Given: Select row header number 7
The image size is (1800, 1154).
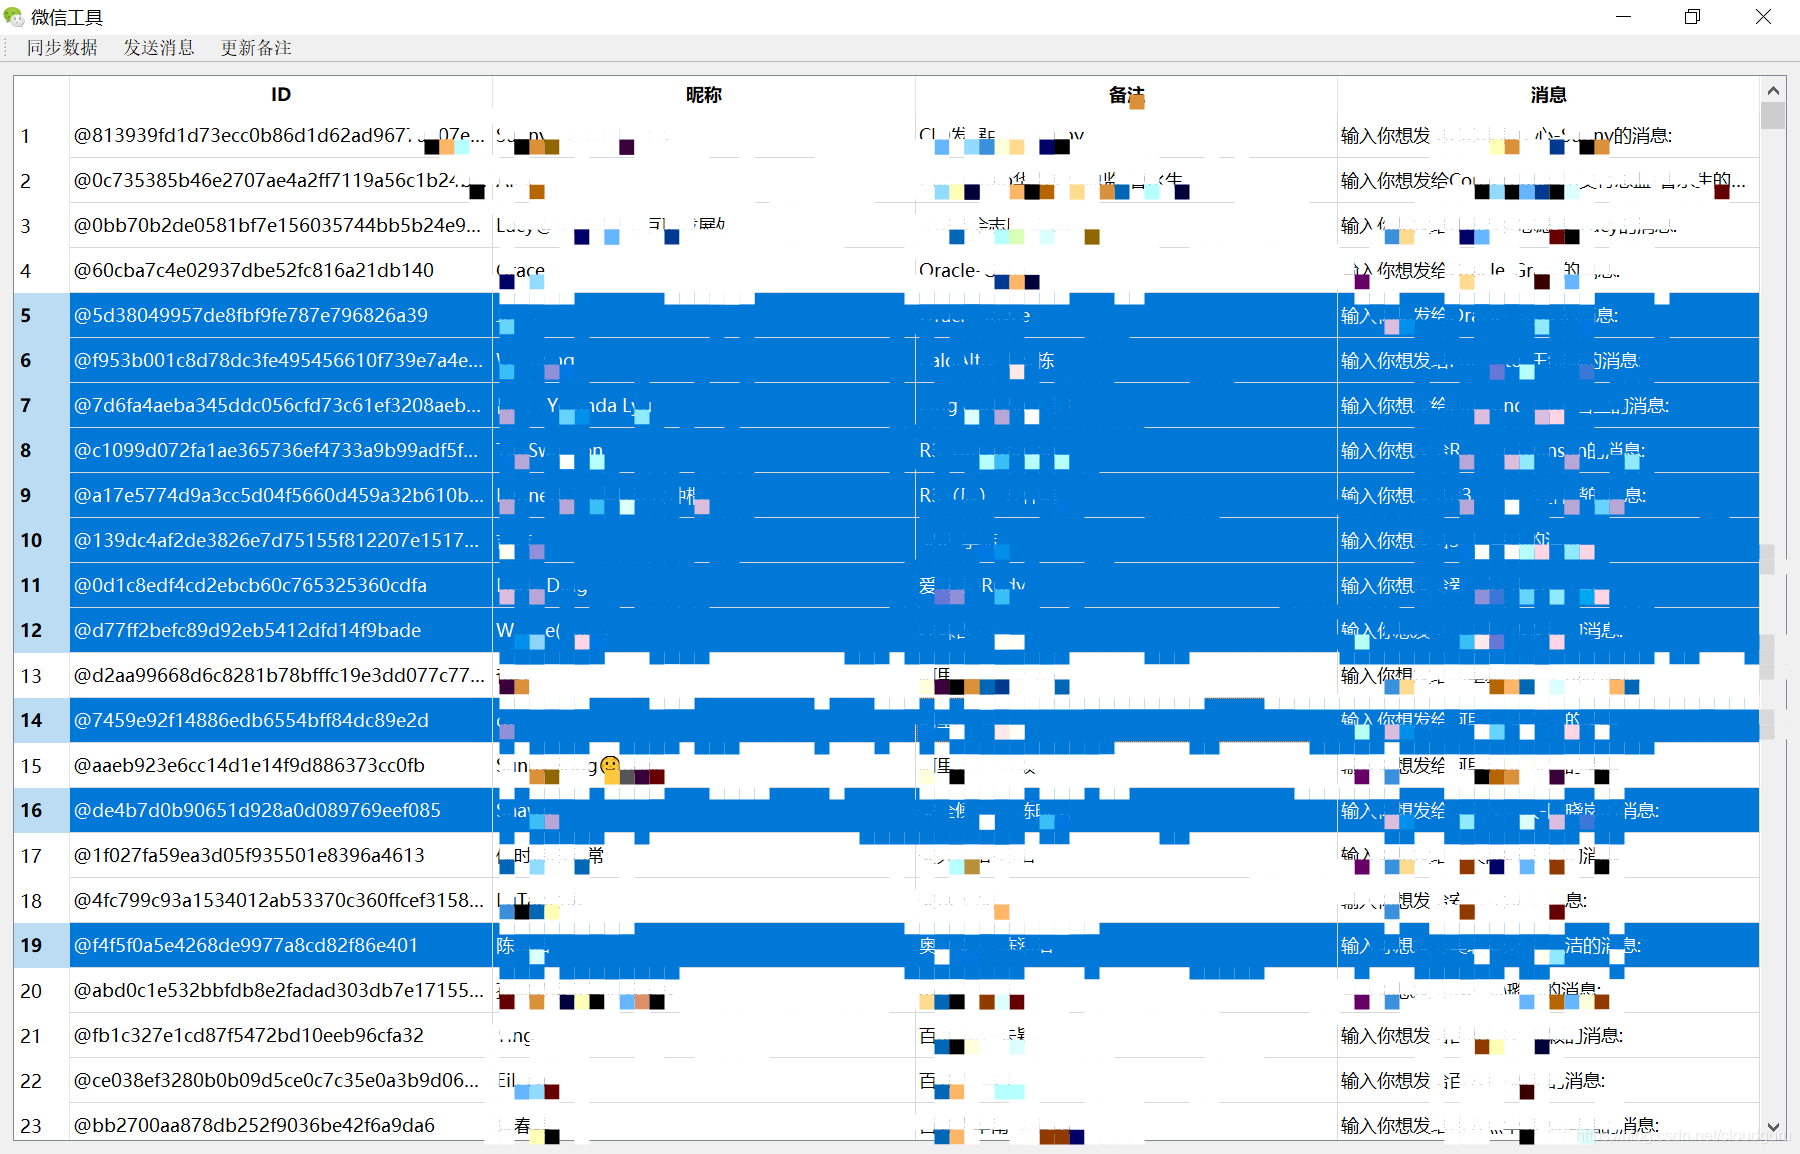Looking at the screenshot, I should click(x=42, y=405).
